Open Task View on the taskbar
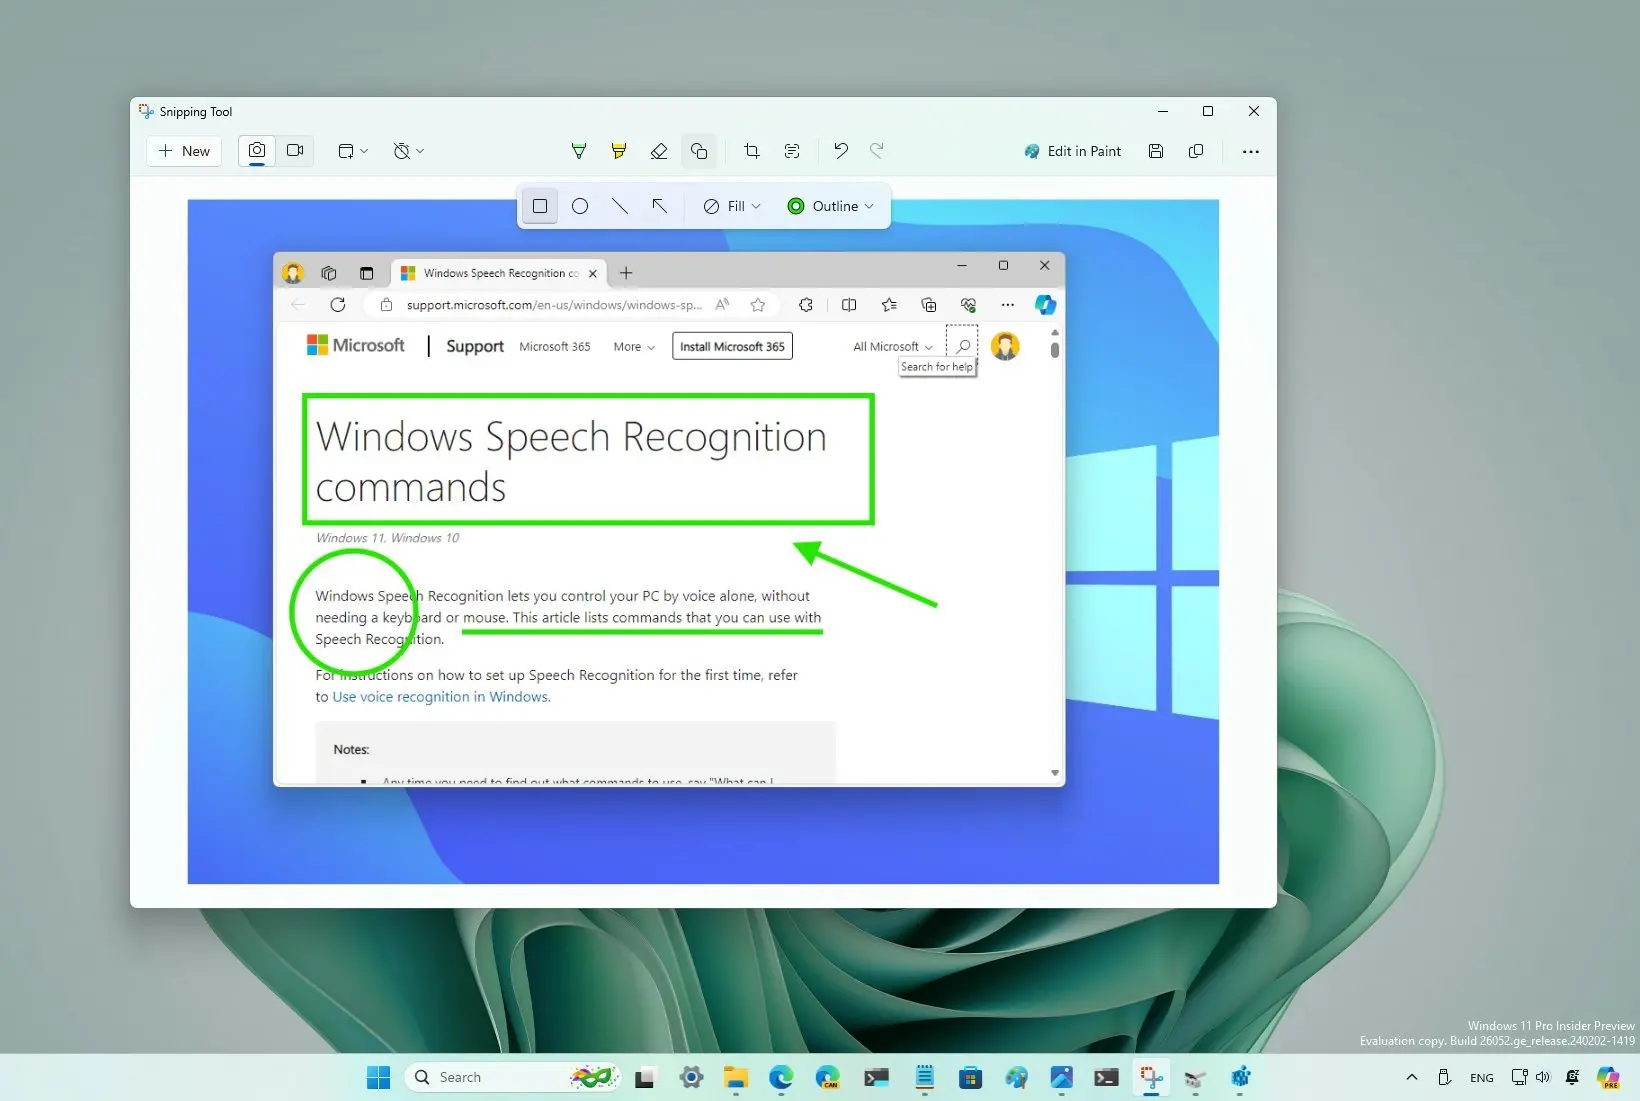 [645, 1077]
